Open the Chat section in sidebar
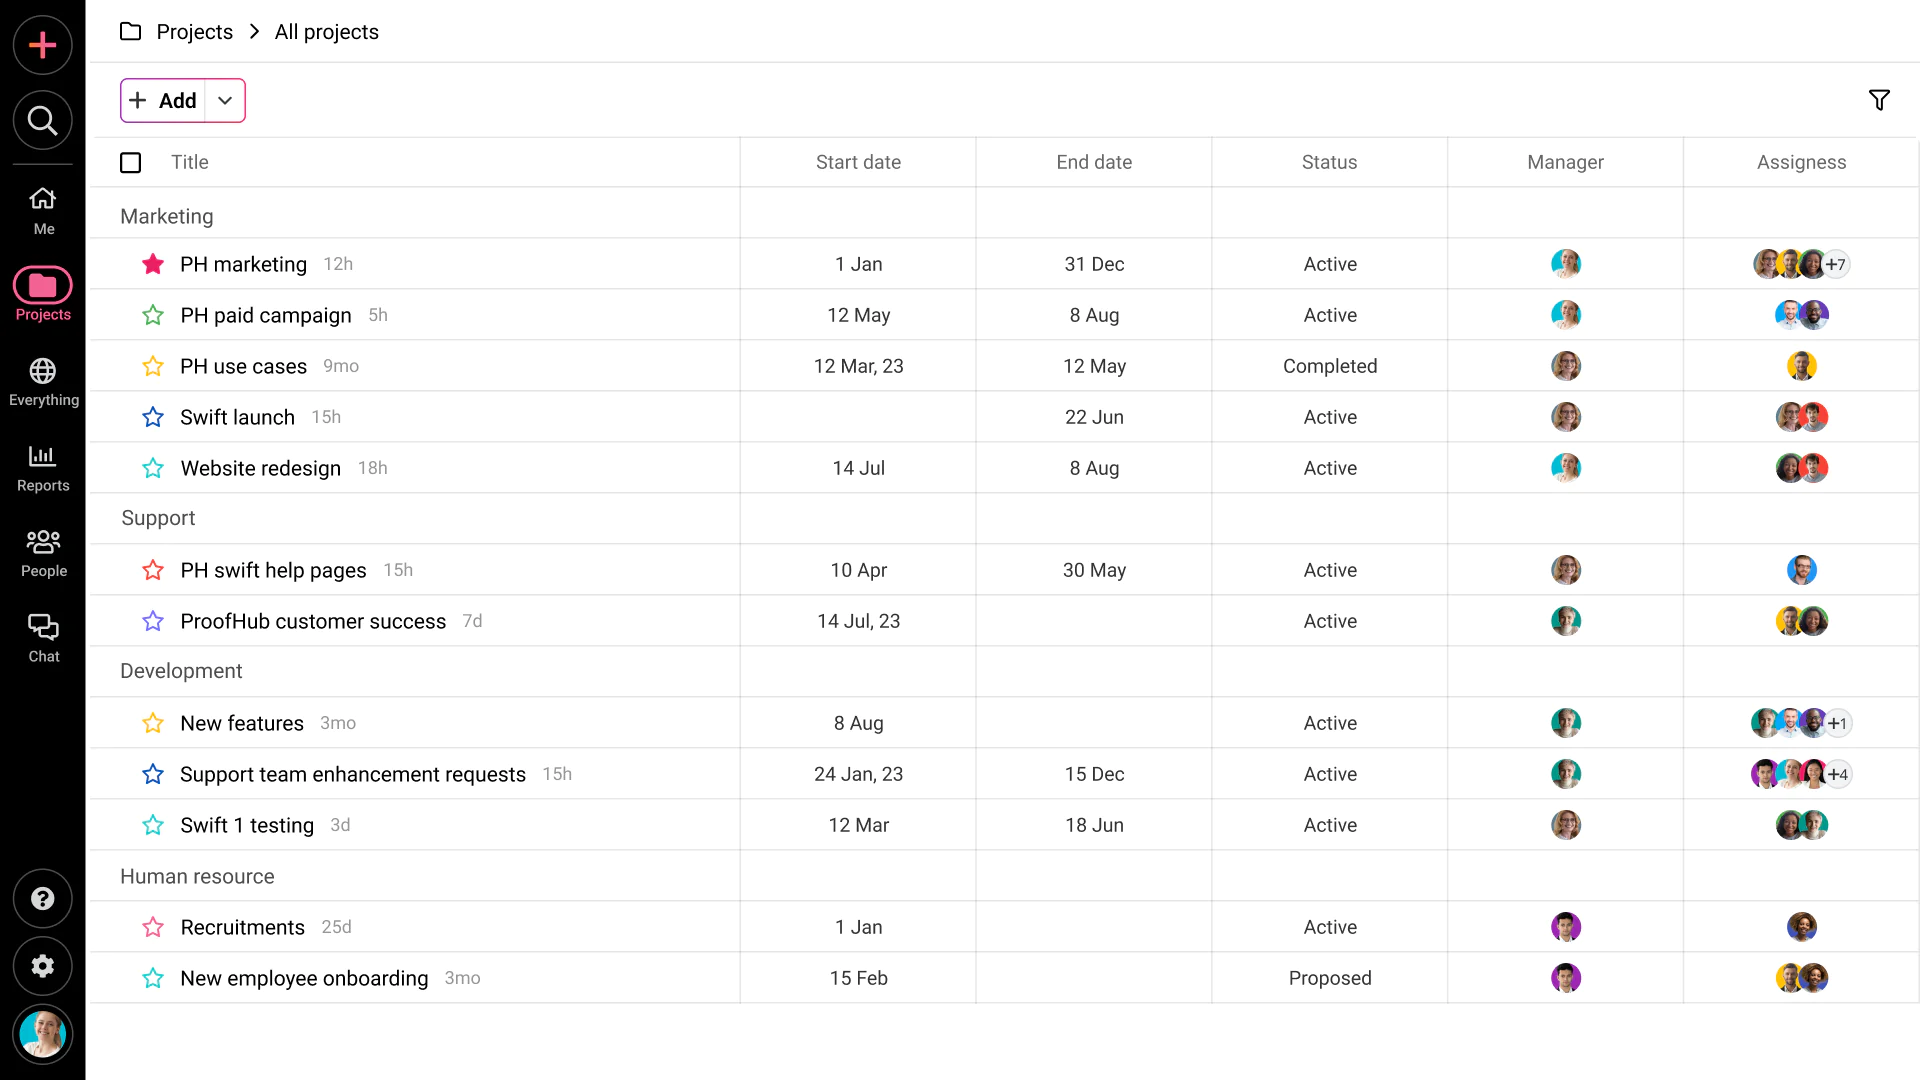The width and height of the screenshot is (1920, 1080). [43, 638]
